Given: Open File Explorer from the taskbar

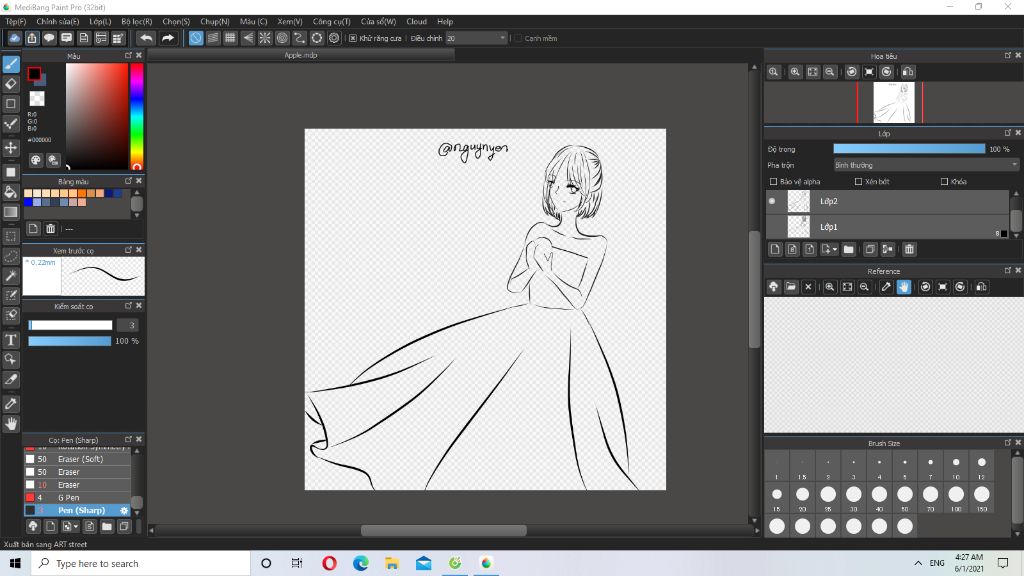Looking at the screenshot, I should point(392,563).
